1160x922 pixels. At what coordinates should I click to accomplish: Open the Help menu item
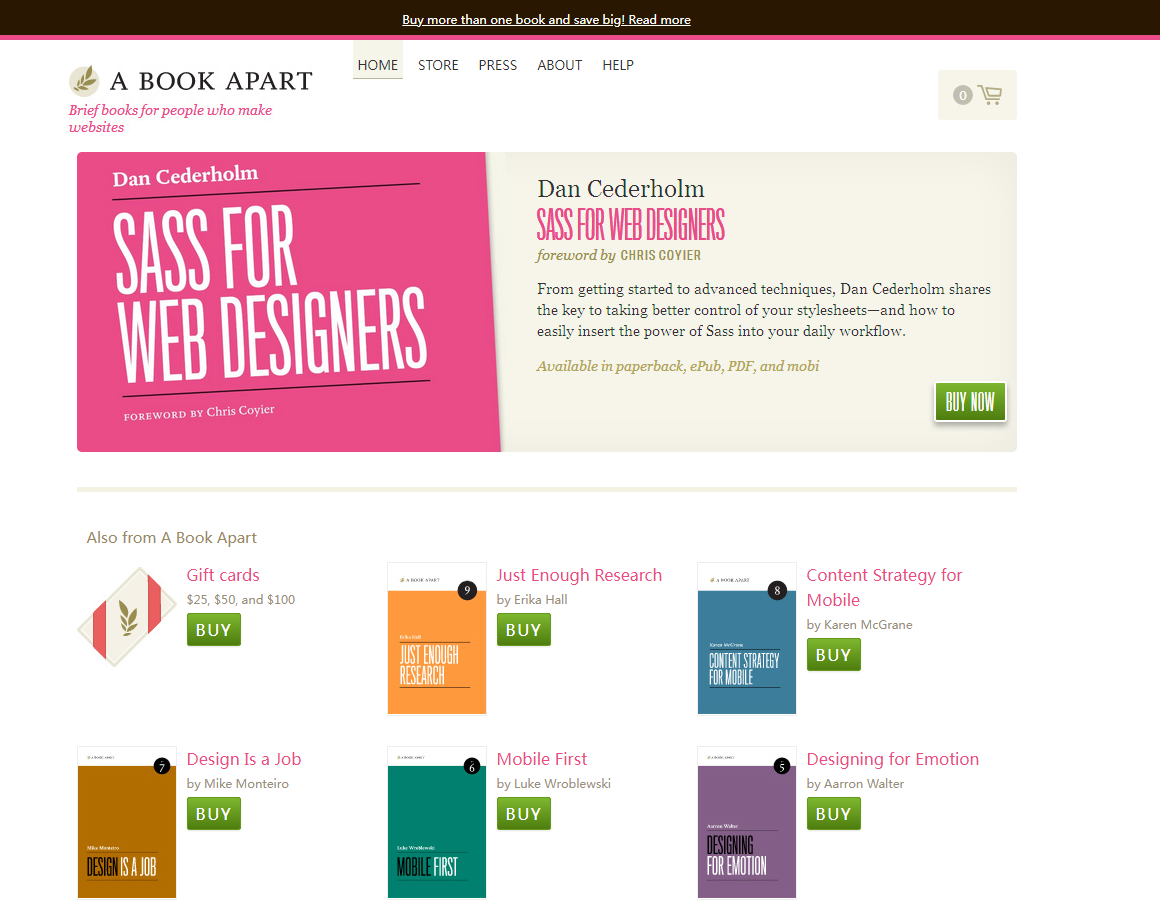618,65
